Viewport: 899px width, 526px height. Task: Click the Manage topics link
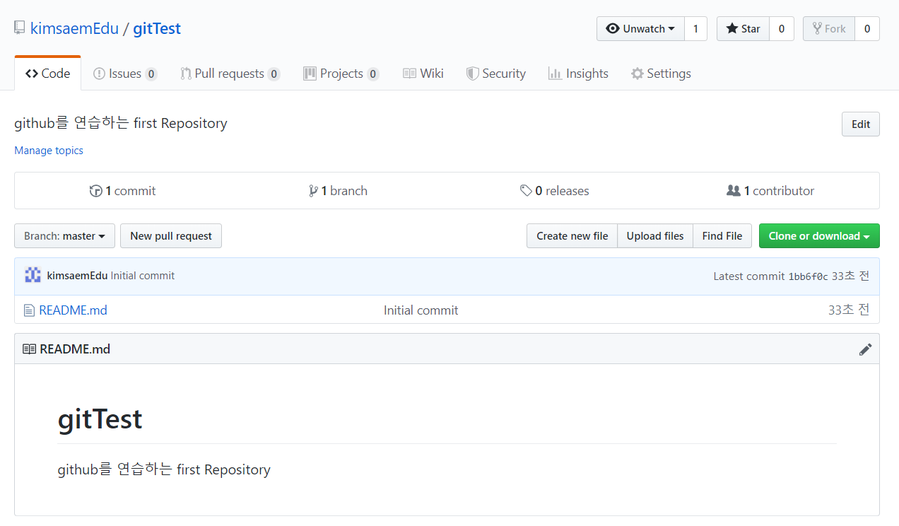[49, 150]
